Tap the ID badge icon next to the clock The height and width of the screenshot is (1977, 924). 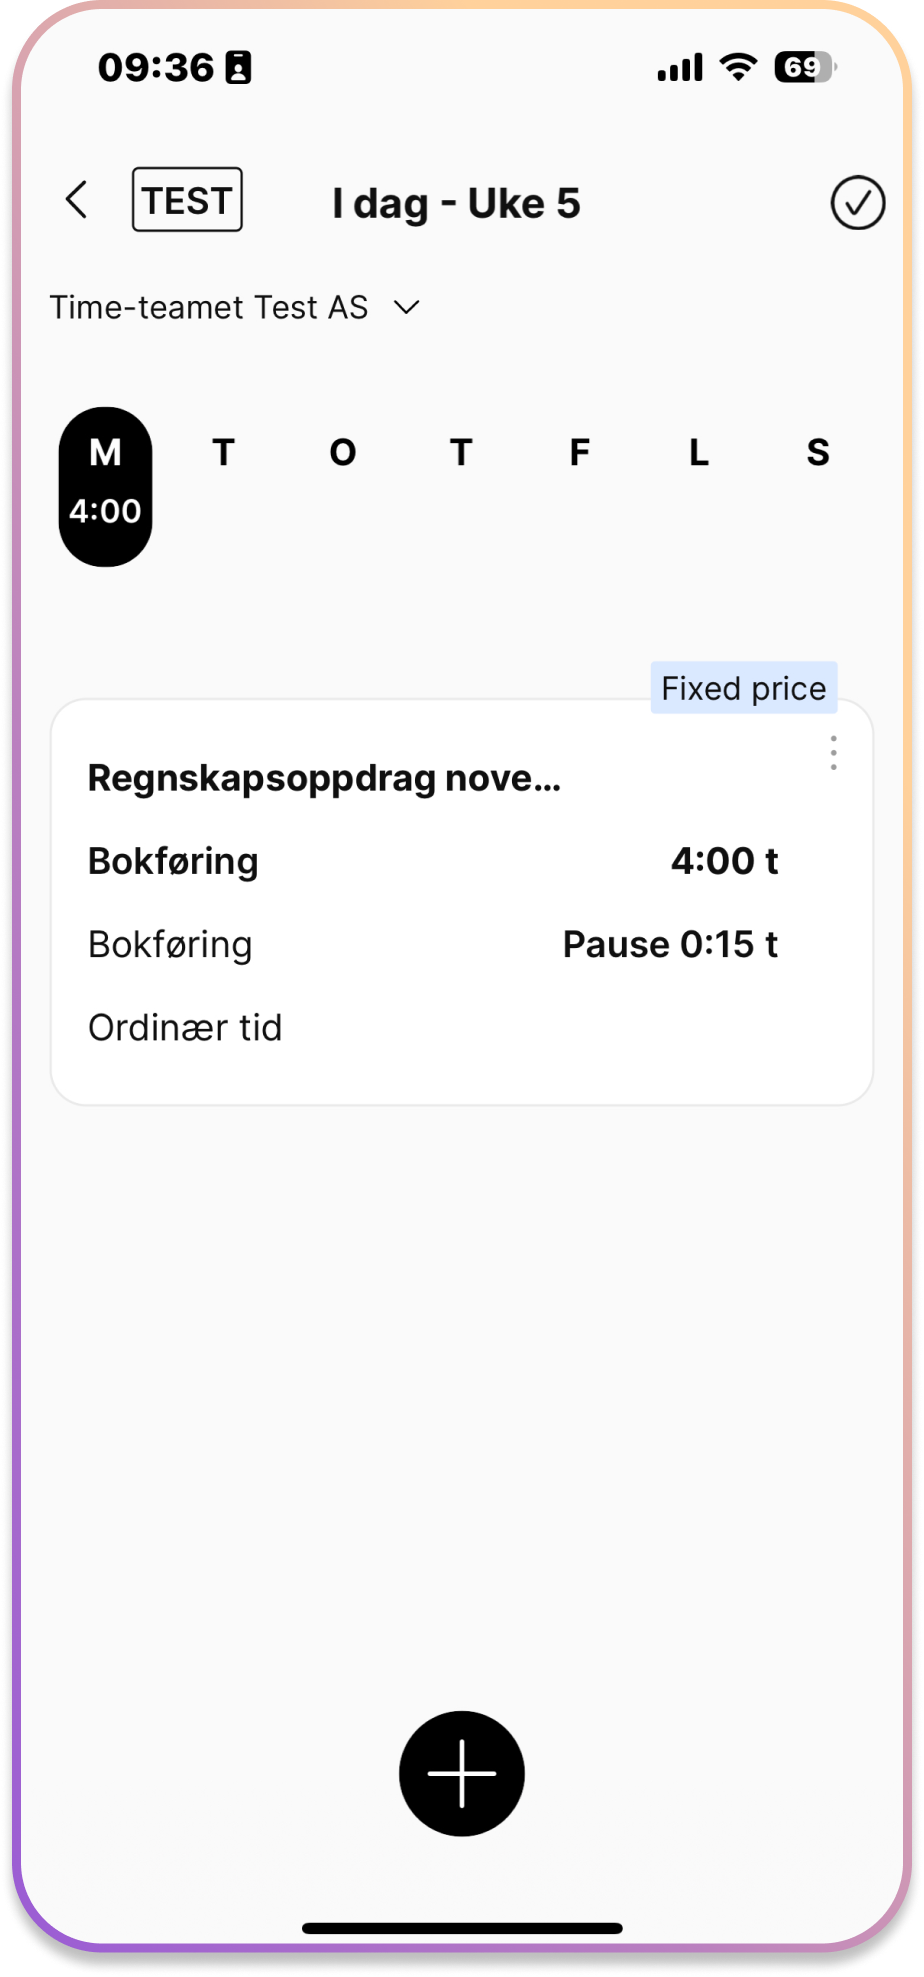[x=238, y=68]
